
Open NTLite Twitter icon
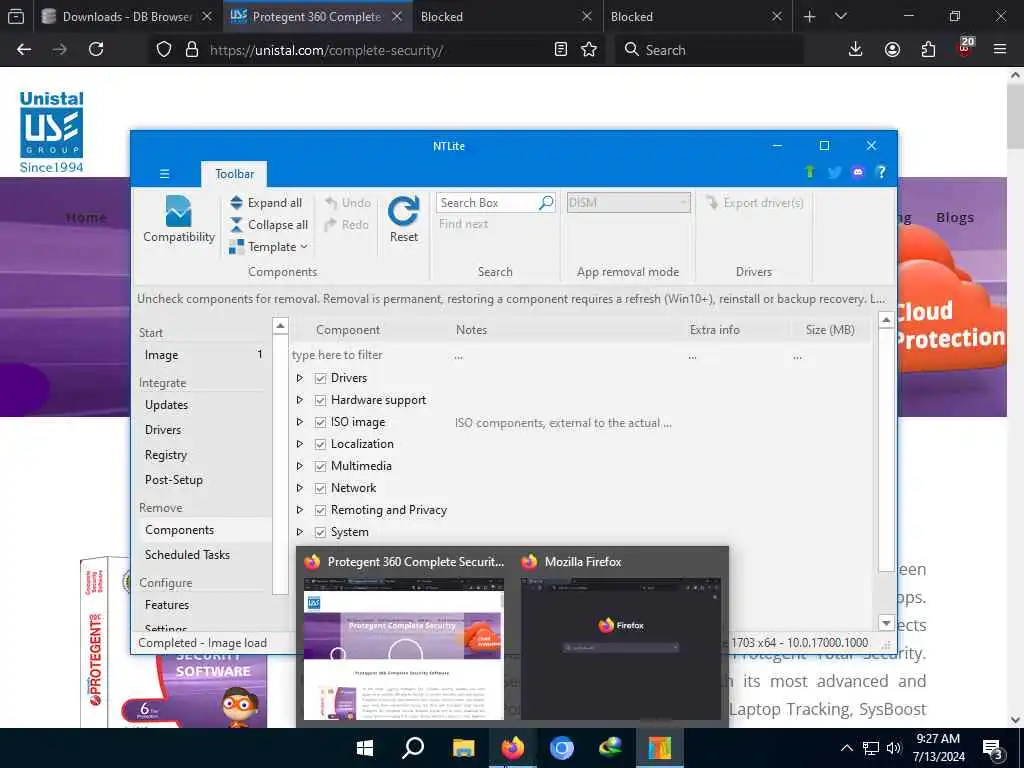click(834, 172)
